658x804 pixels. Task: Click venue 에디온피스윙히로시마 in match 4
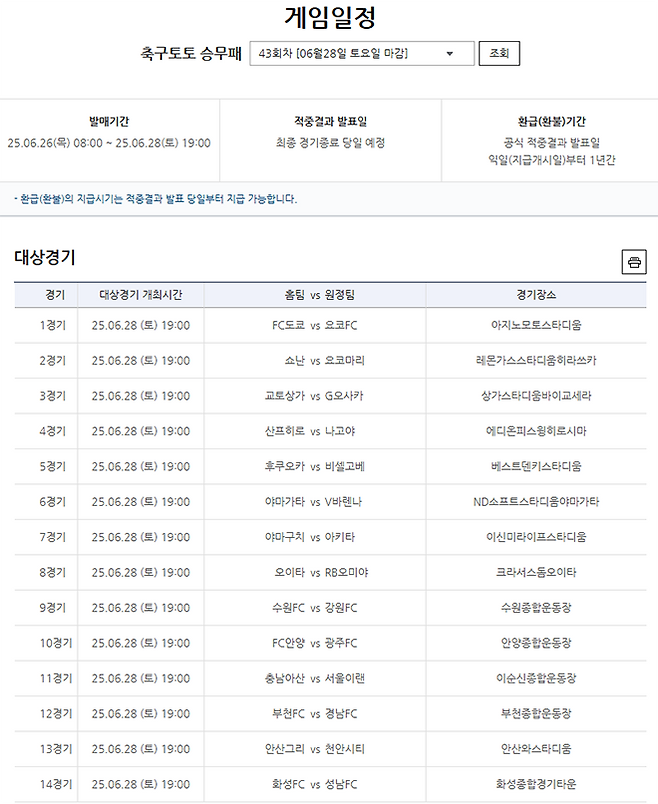coord(536,431)
